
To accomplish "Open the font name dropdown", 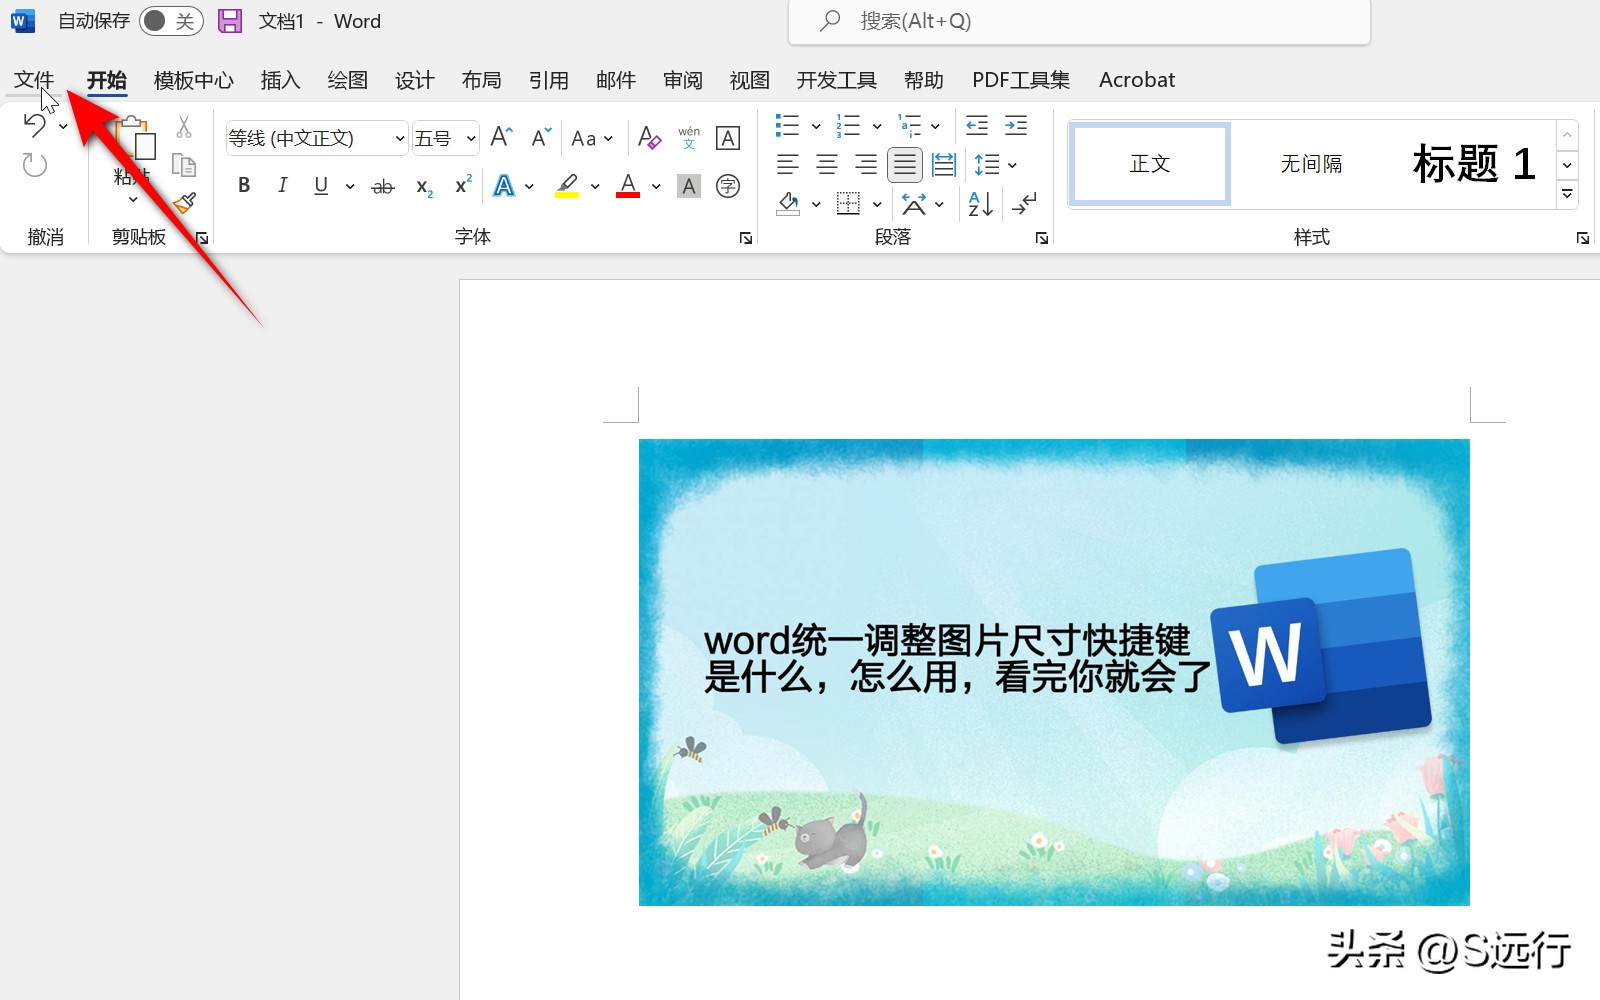I will 400,138.
